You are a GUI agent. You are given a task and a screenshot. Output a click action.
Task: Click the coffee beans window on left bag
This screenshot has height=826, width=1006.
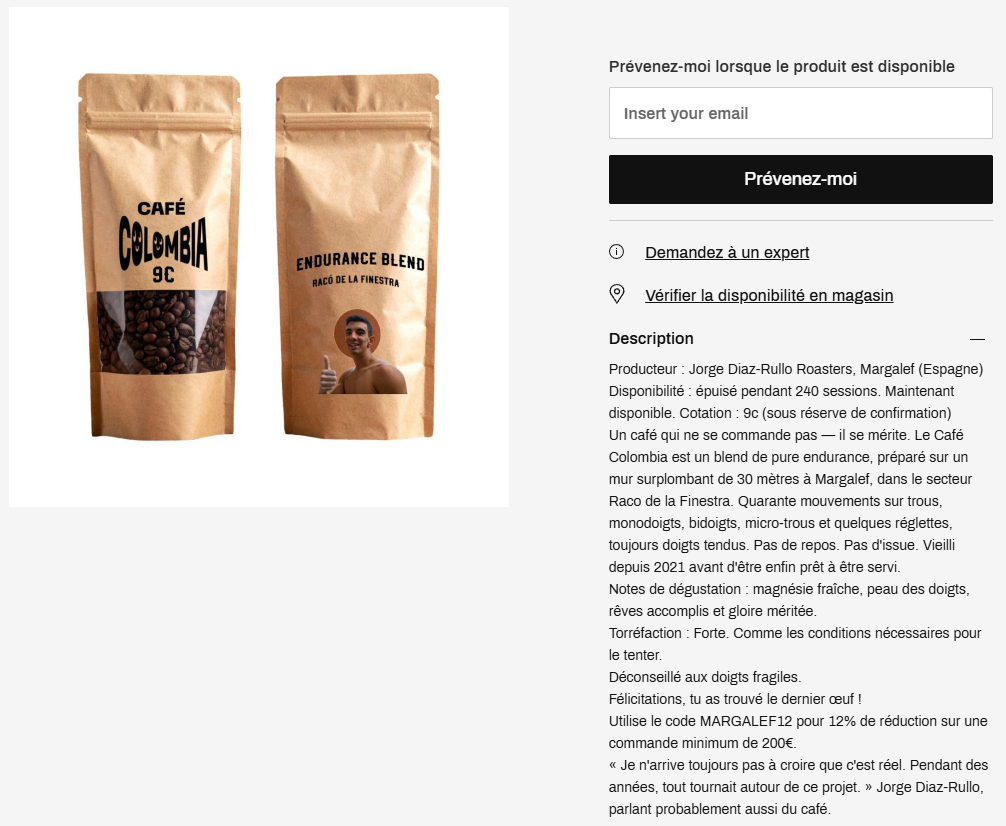pyautogui.click(x=162, y=331)
